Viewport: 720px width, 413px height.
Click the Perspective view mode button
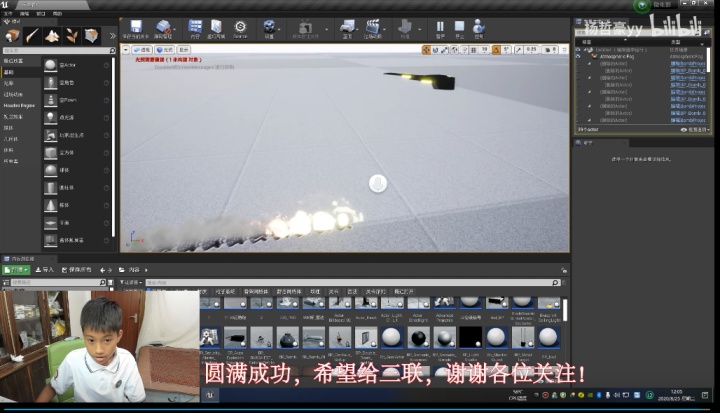[x=142, y=50]
